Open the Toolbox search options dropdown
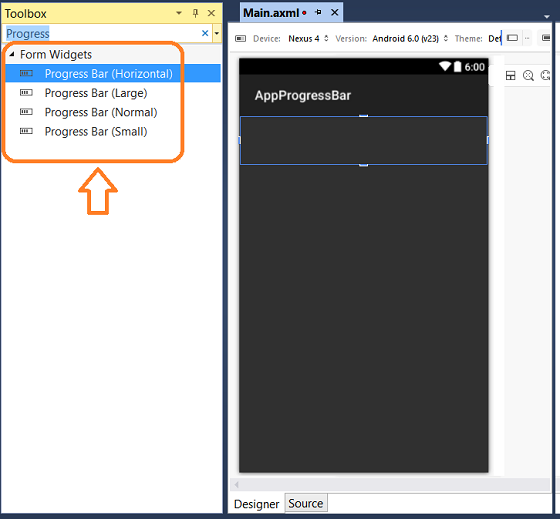Image resolution: width=560 pixels, height=519 pixels. (x=217, y=33)
